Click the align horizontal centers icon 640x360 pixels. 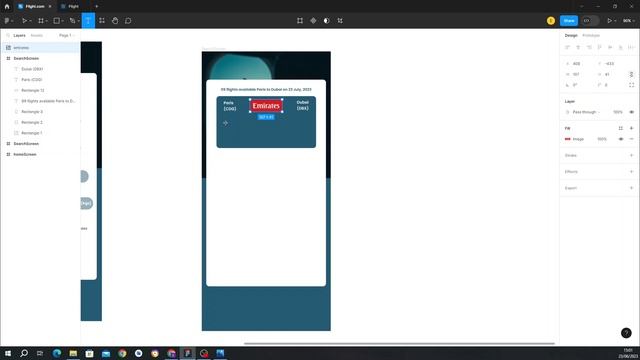point(578,47)
